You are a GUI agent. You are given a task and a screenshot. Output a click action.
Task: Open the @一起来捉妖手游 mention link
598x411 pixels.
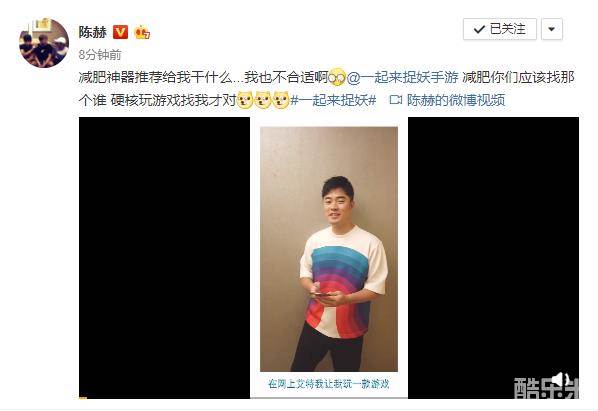coord(402,78)
